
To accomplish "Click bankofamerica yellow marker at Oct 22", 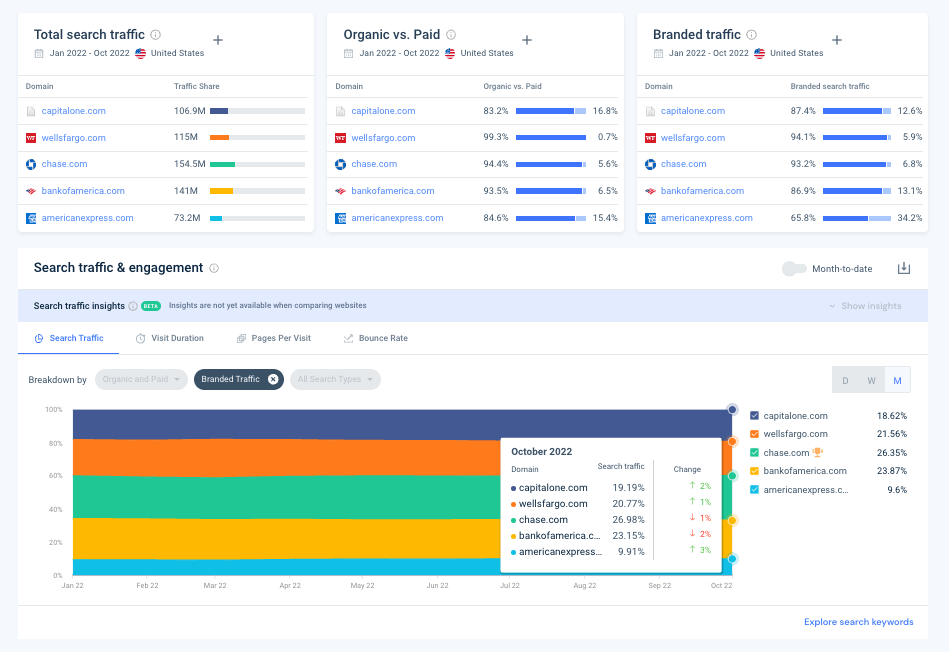I will [732, 521].
